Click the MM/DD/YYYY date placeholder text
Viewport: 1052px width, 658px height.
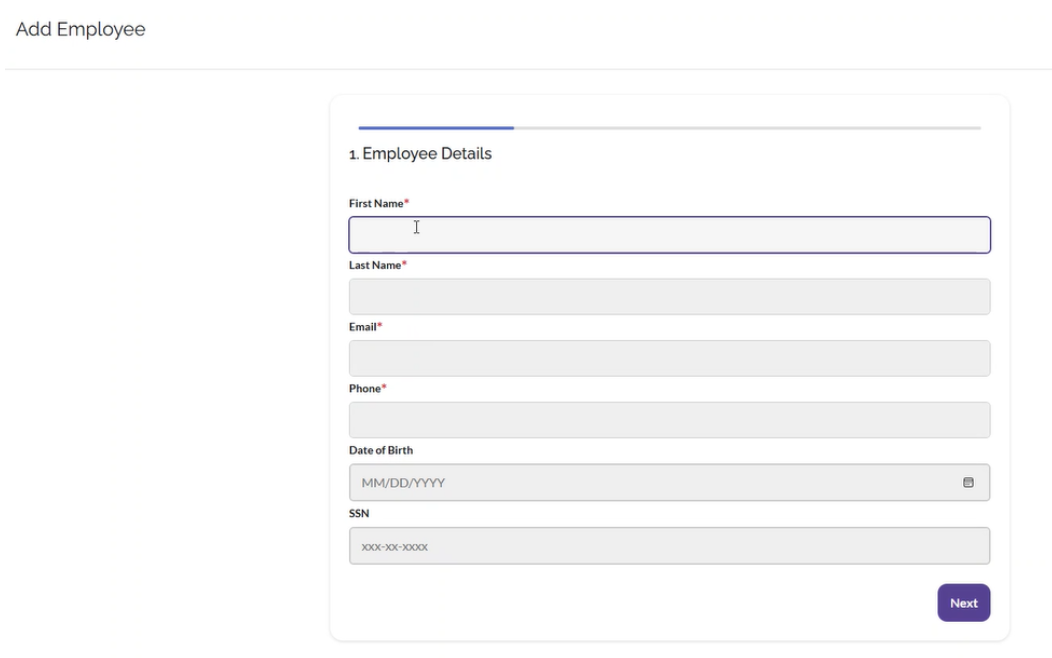403,483
